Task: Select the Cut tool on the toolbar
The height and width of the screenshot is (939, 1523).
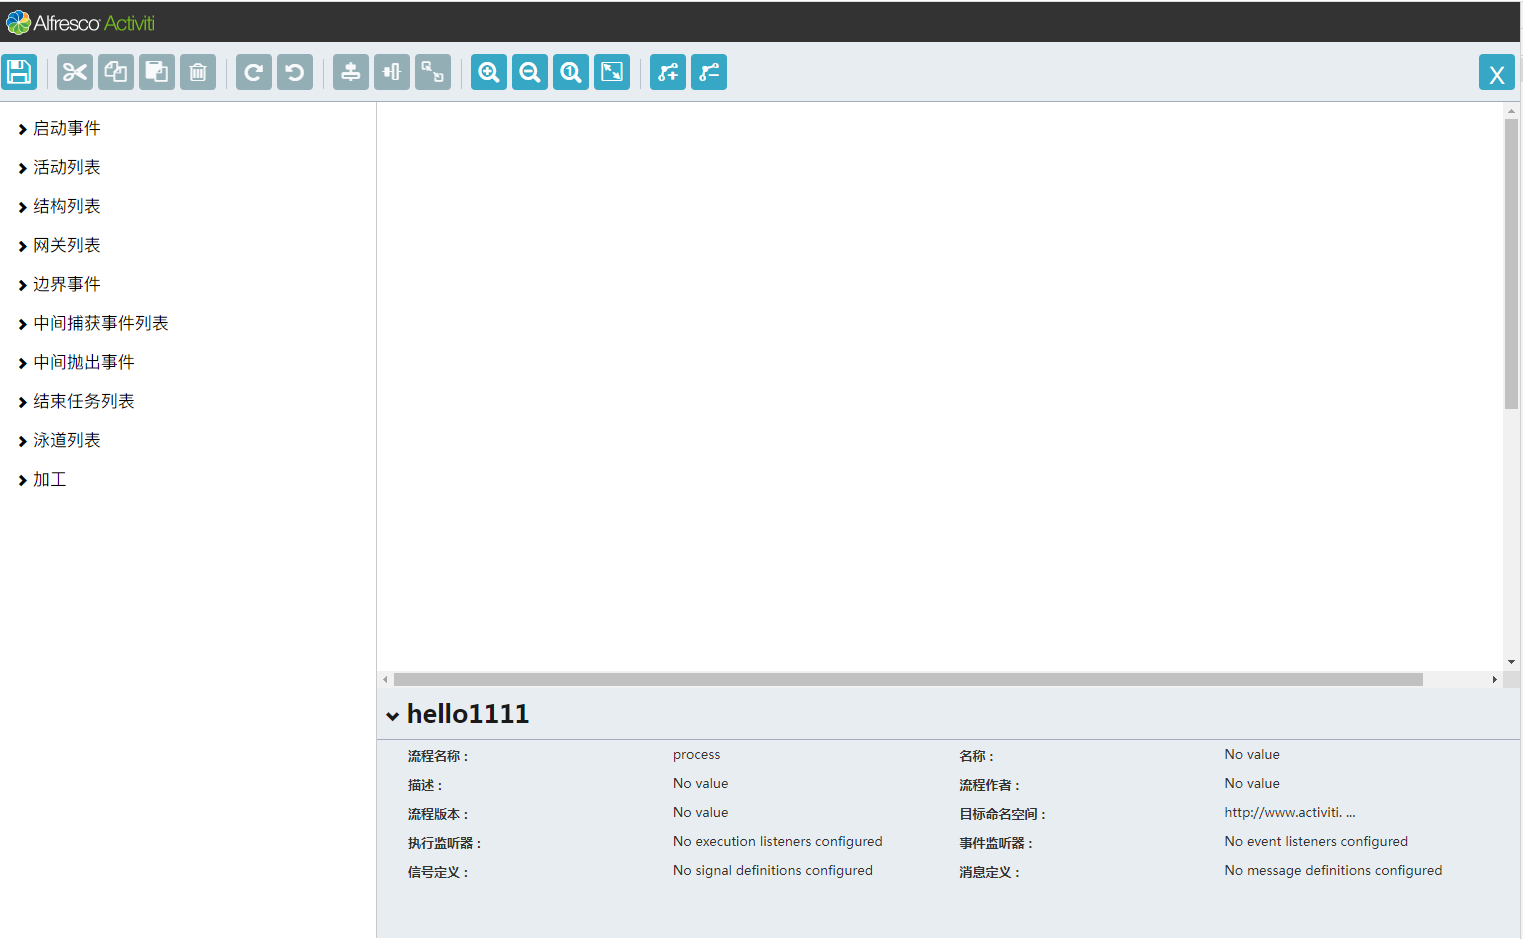Action: click(x=74, y=71)
